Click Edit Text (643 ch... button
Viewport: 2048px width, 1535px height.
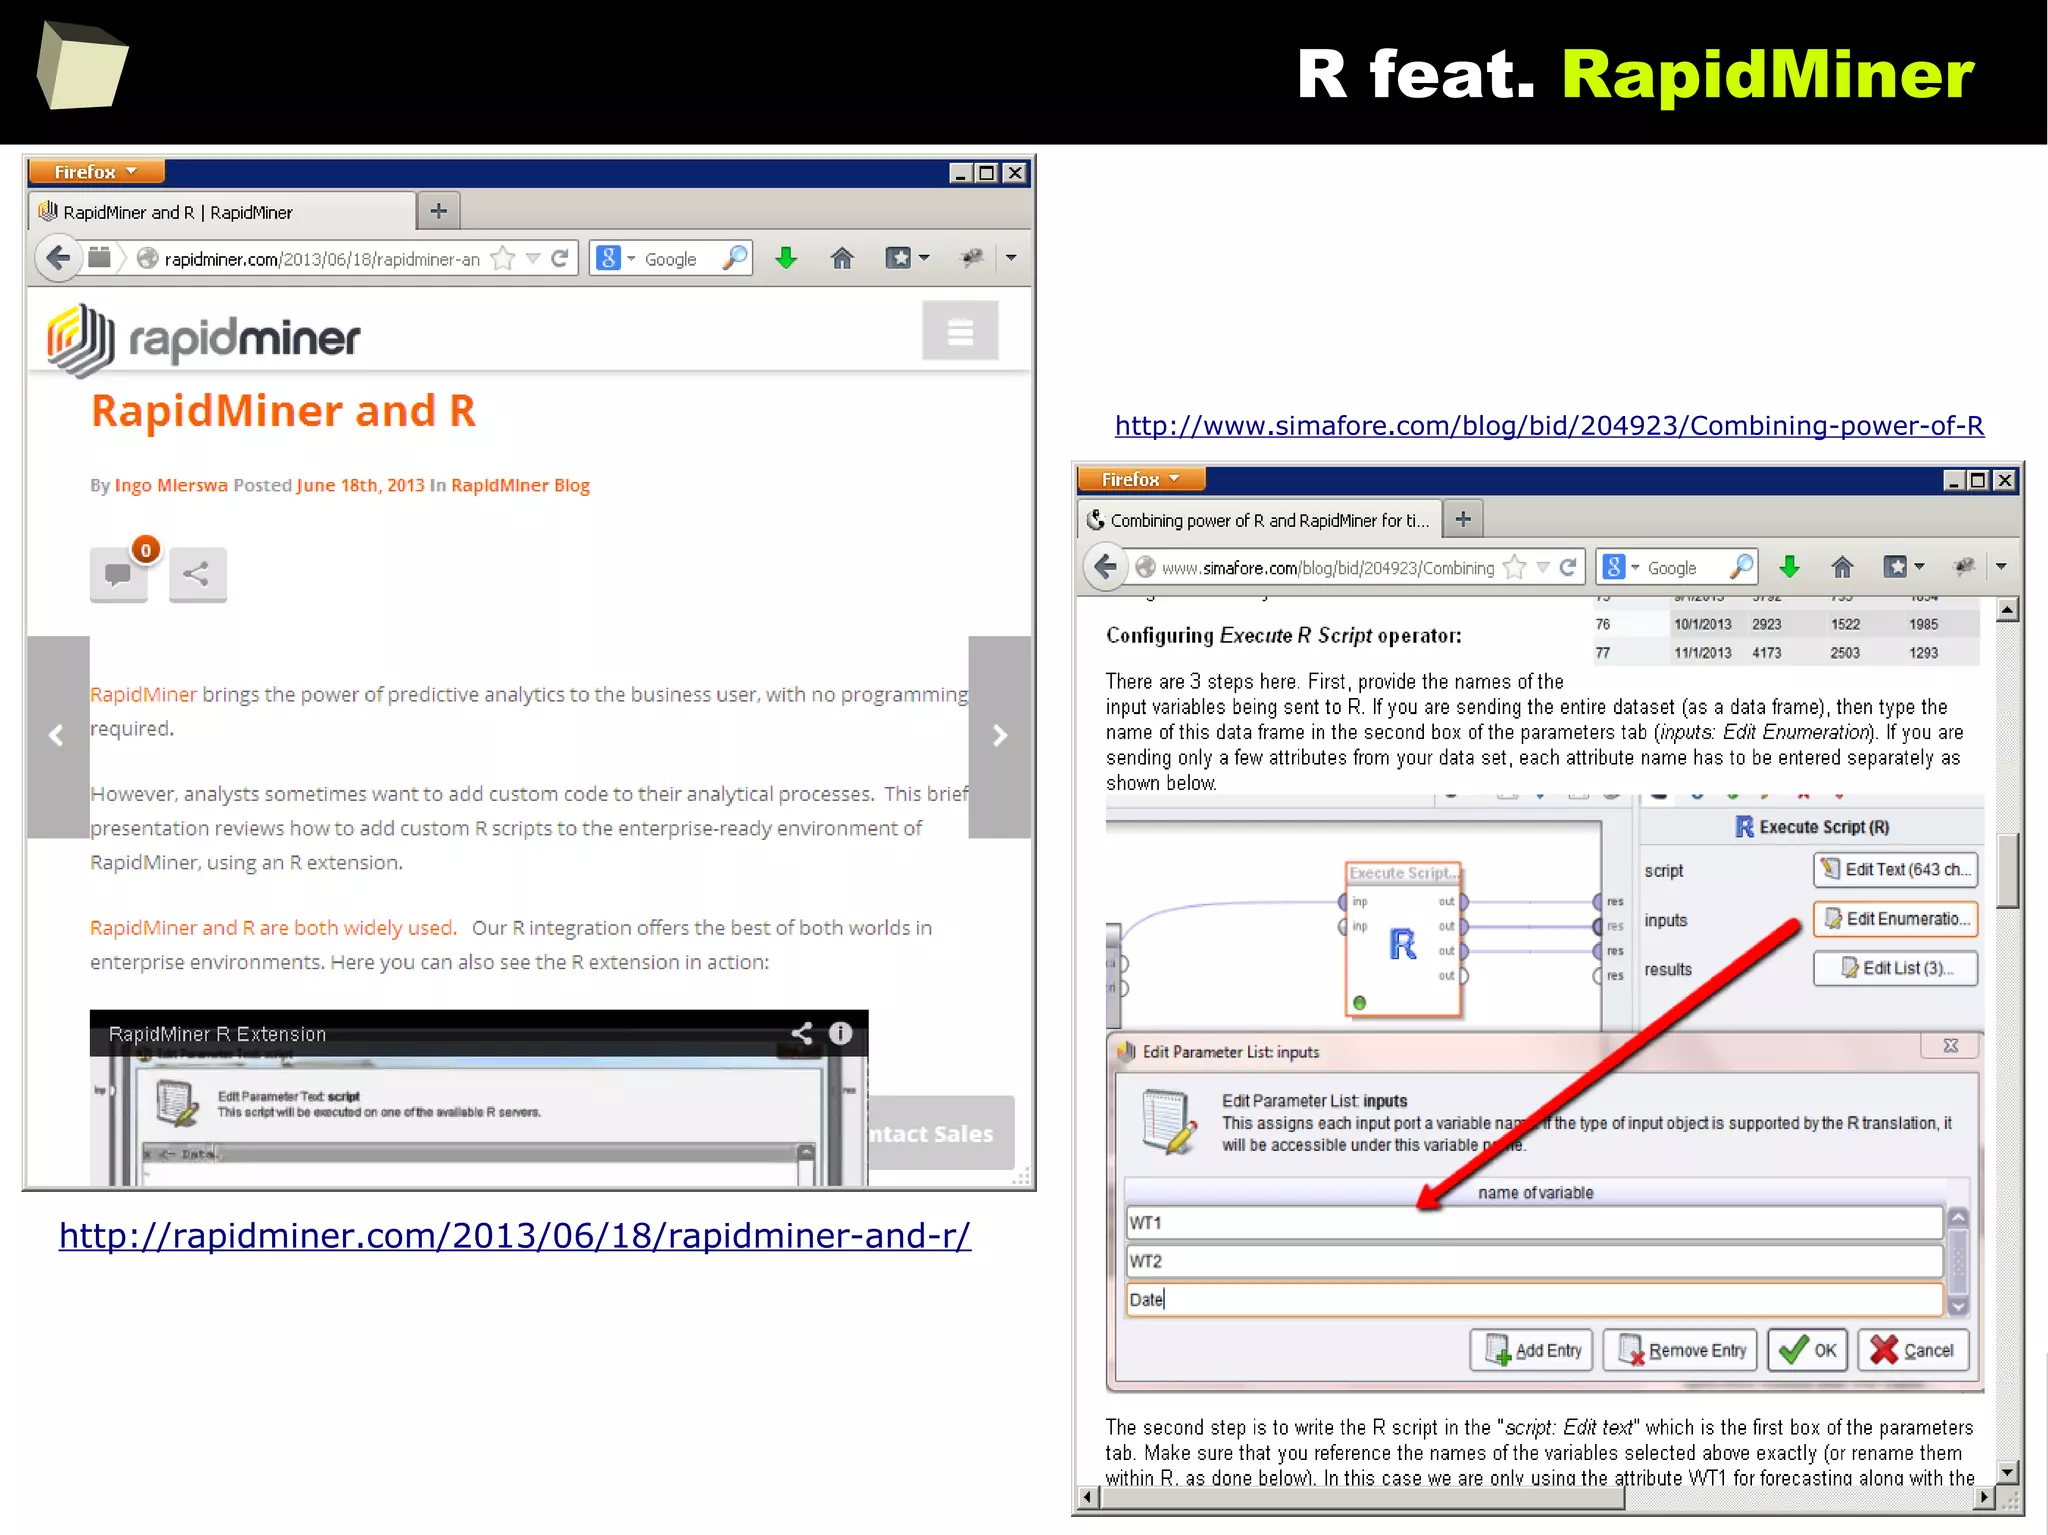(x=1896, y=869)
